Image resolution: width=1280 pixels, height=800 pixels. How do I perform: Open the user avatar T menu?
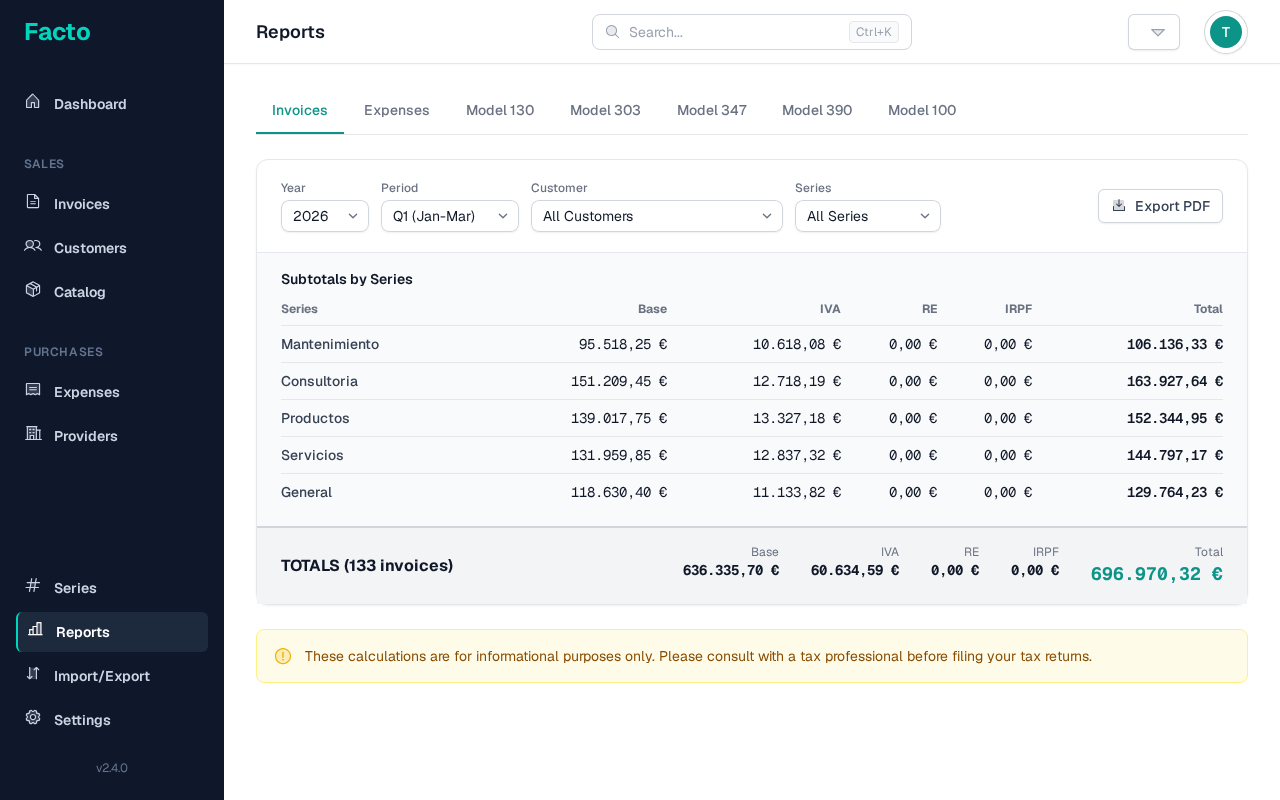pos(1225,32)
